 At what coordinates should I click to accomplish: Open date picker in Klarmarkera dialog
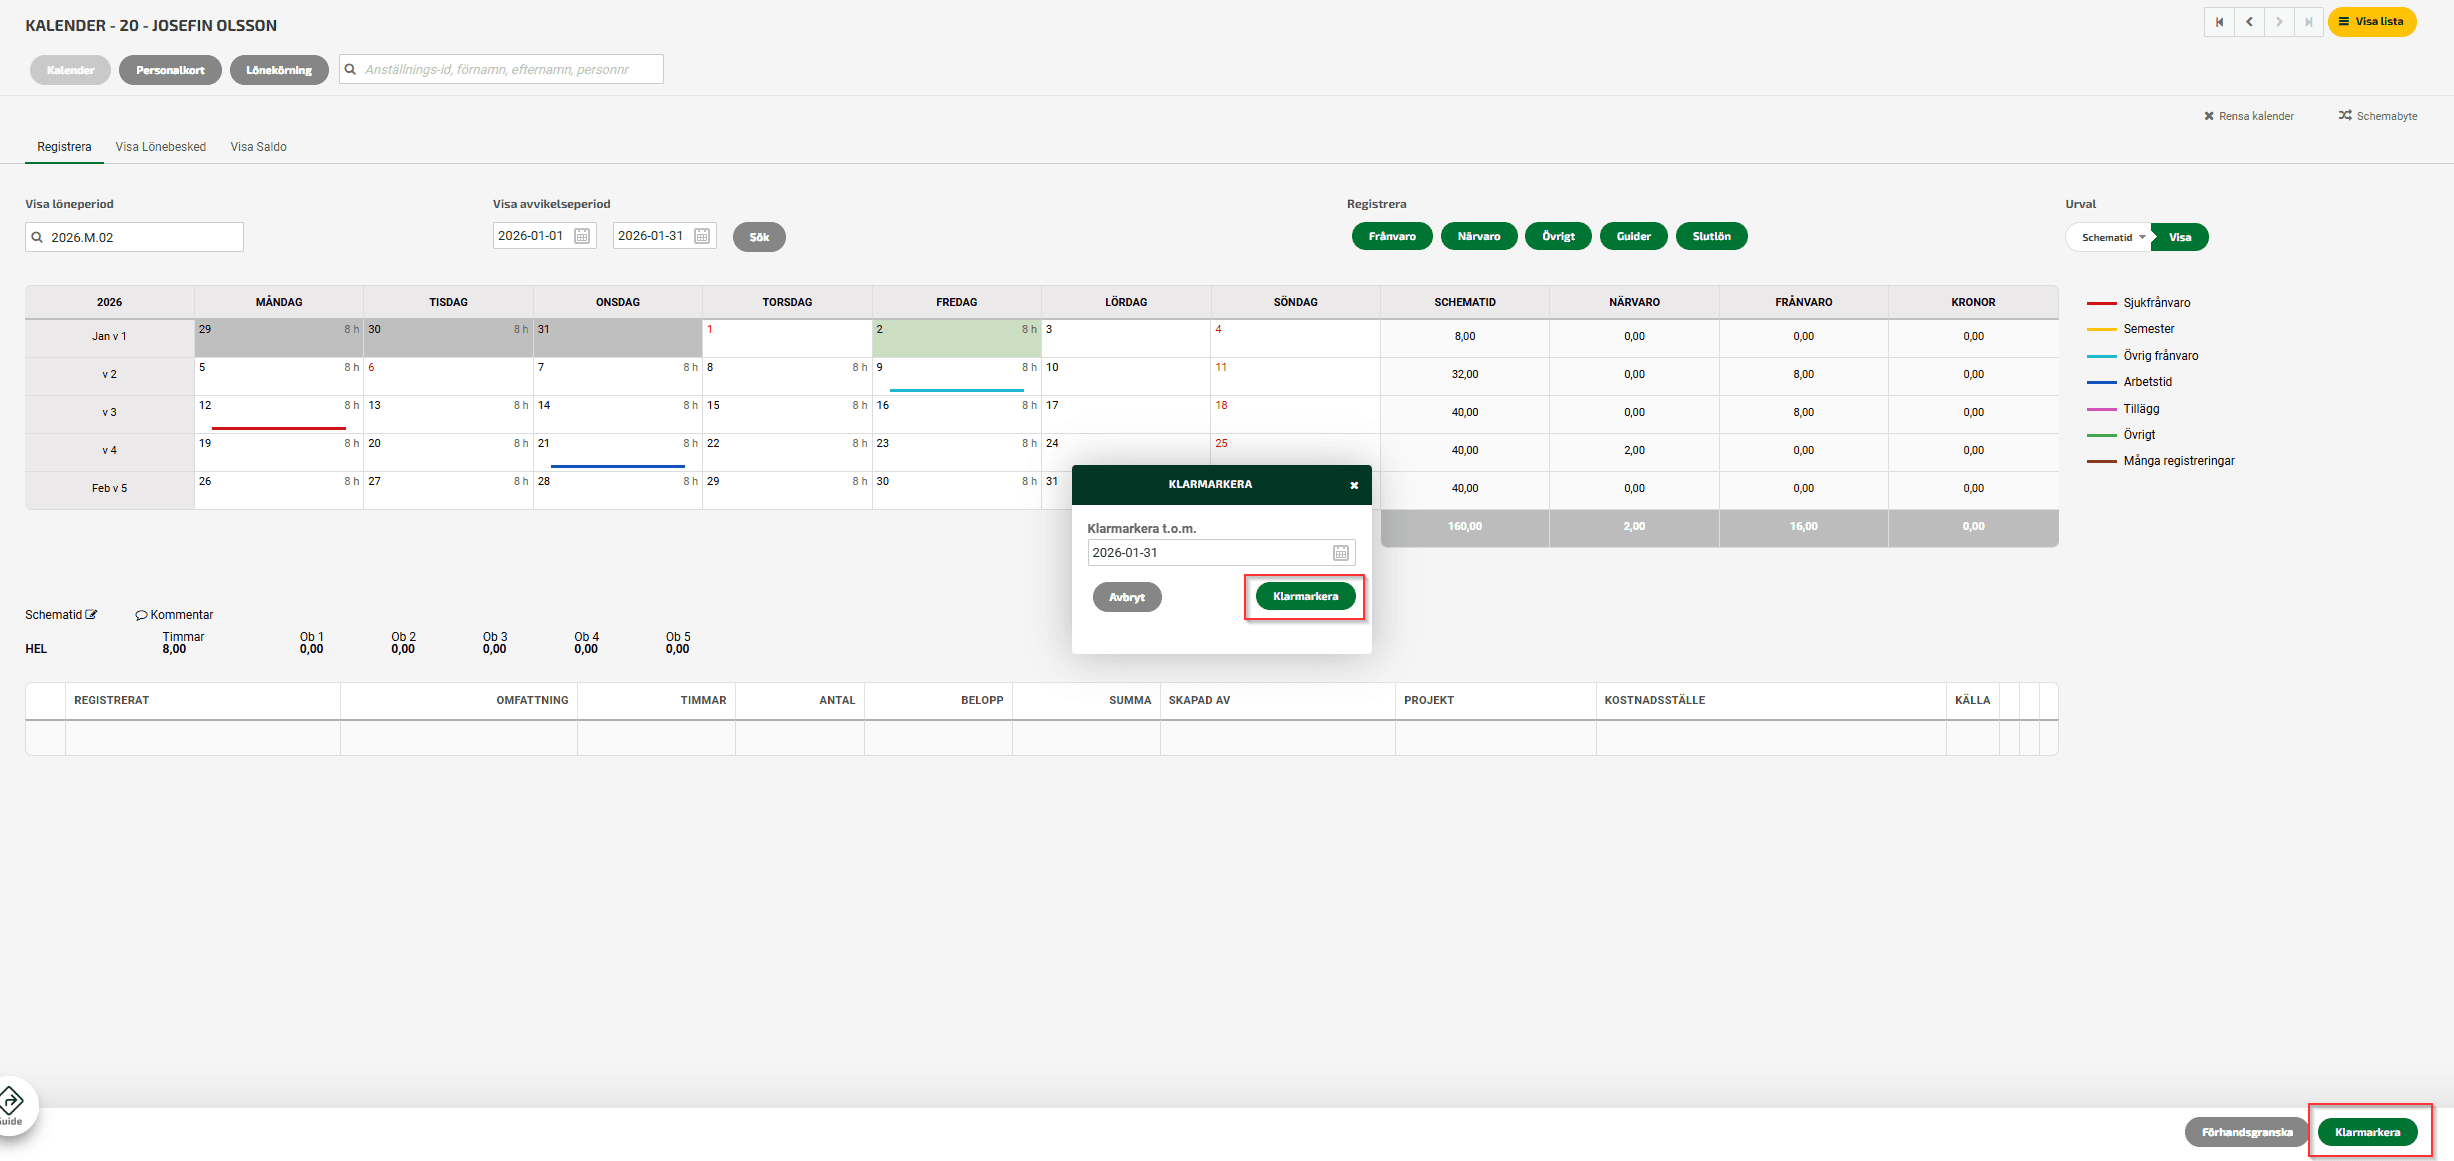point(1341,553)
